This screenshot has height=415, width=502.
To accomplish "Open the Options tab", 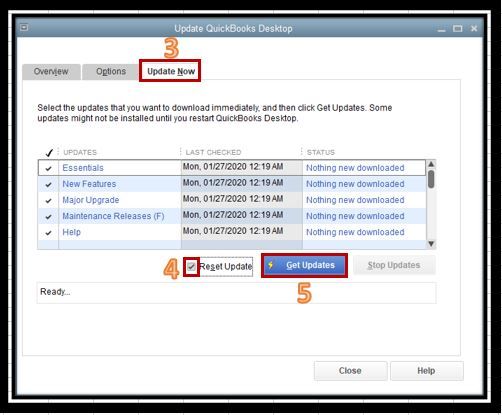I will click(x=111, y=72).
